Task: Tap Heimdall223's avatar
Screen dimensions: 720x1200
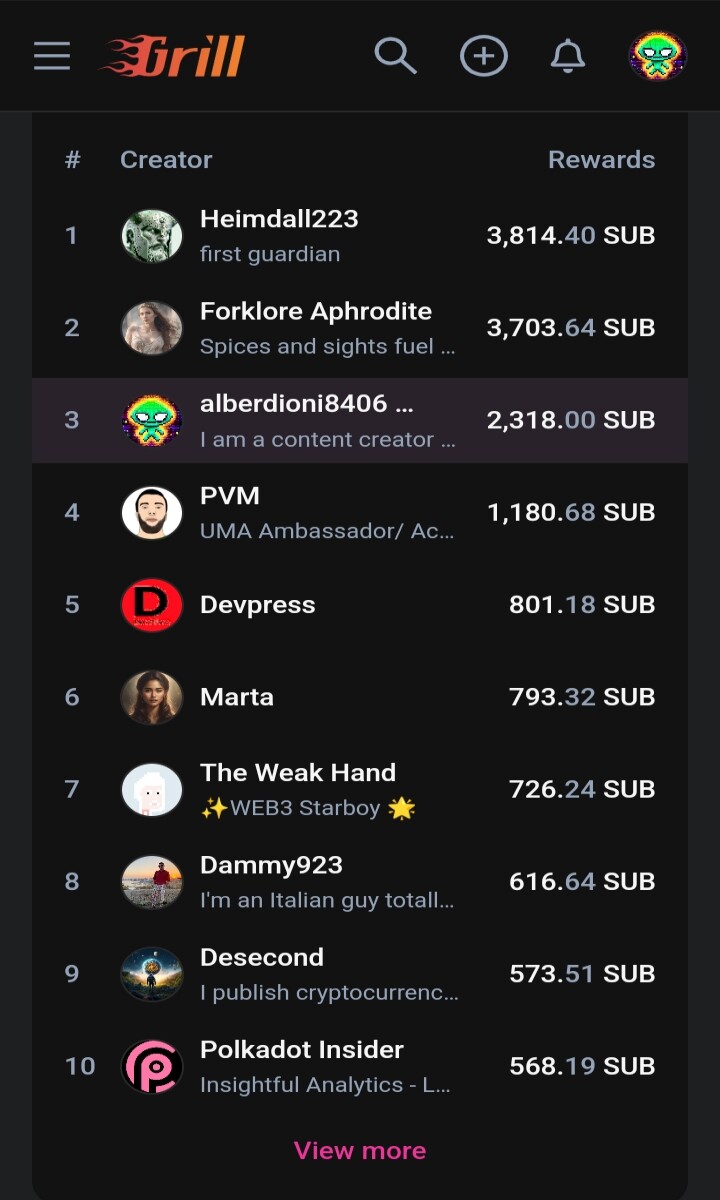Action: pyautogui.click(x=152, y=236)
